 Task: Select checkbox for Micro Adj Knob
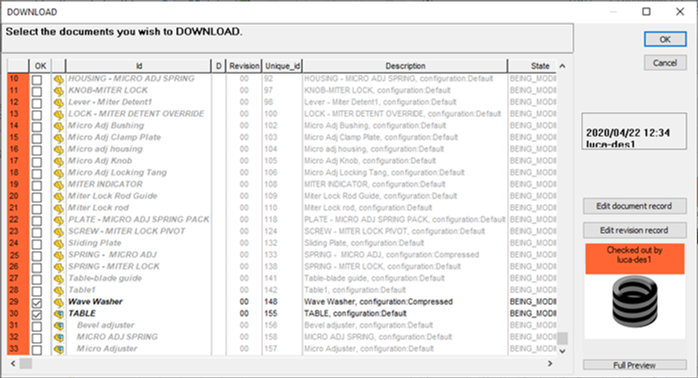click(x=37, y=162)
